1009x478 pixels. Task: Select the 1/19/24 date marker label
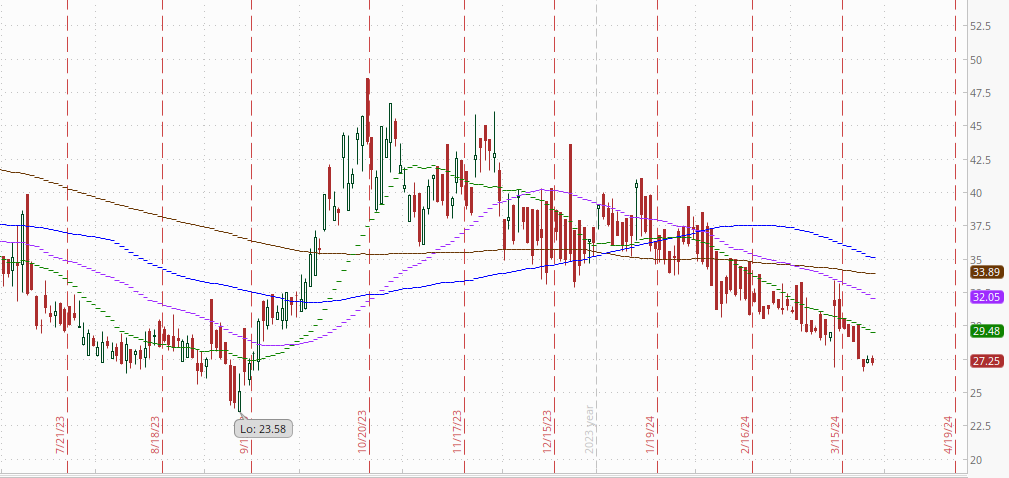click(x=651, y=435)
